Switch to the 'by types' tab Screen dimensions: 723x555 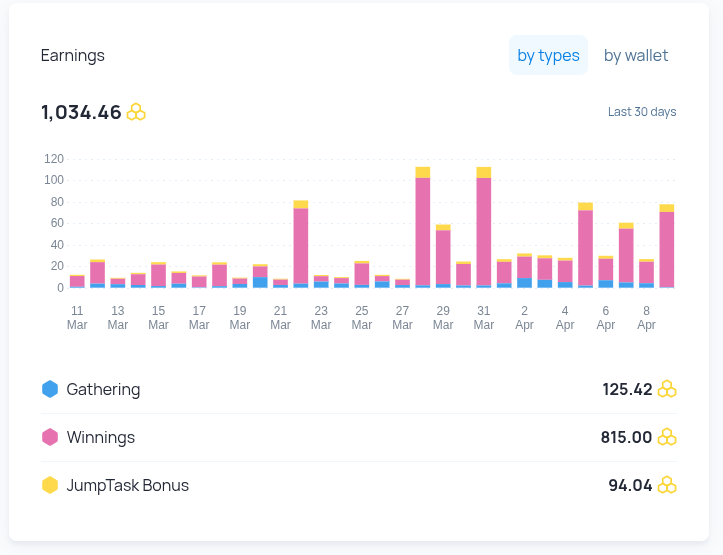click(548, 56)
